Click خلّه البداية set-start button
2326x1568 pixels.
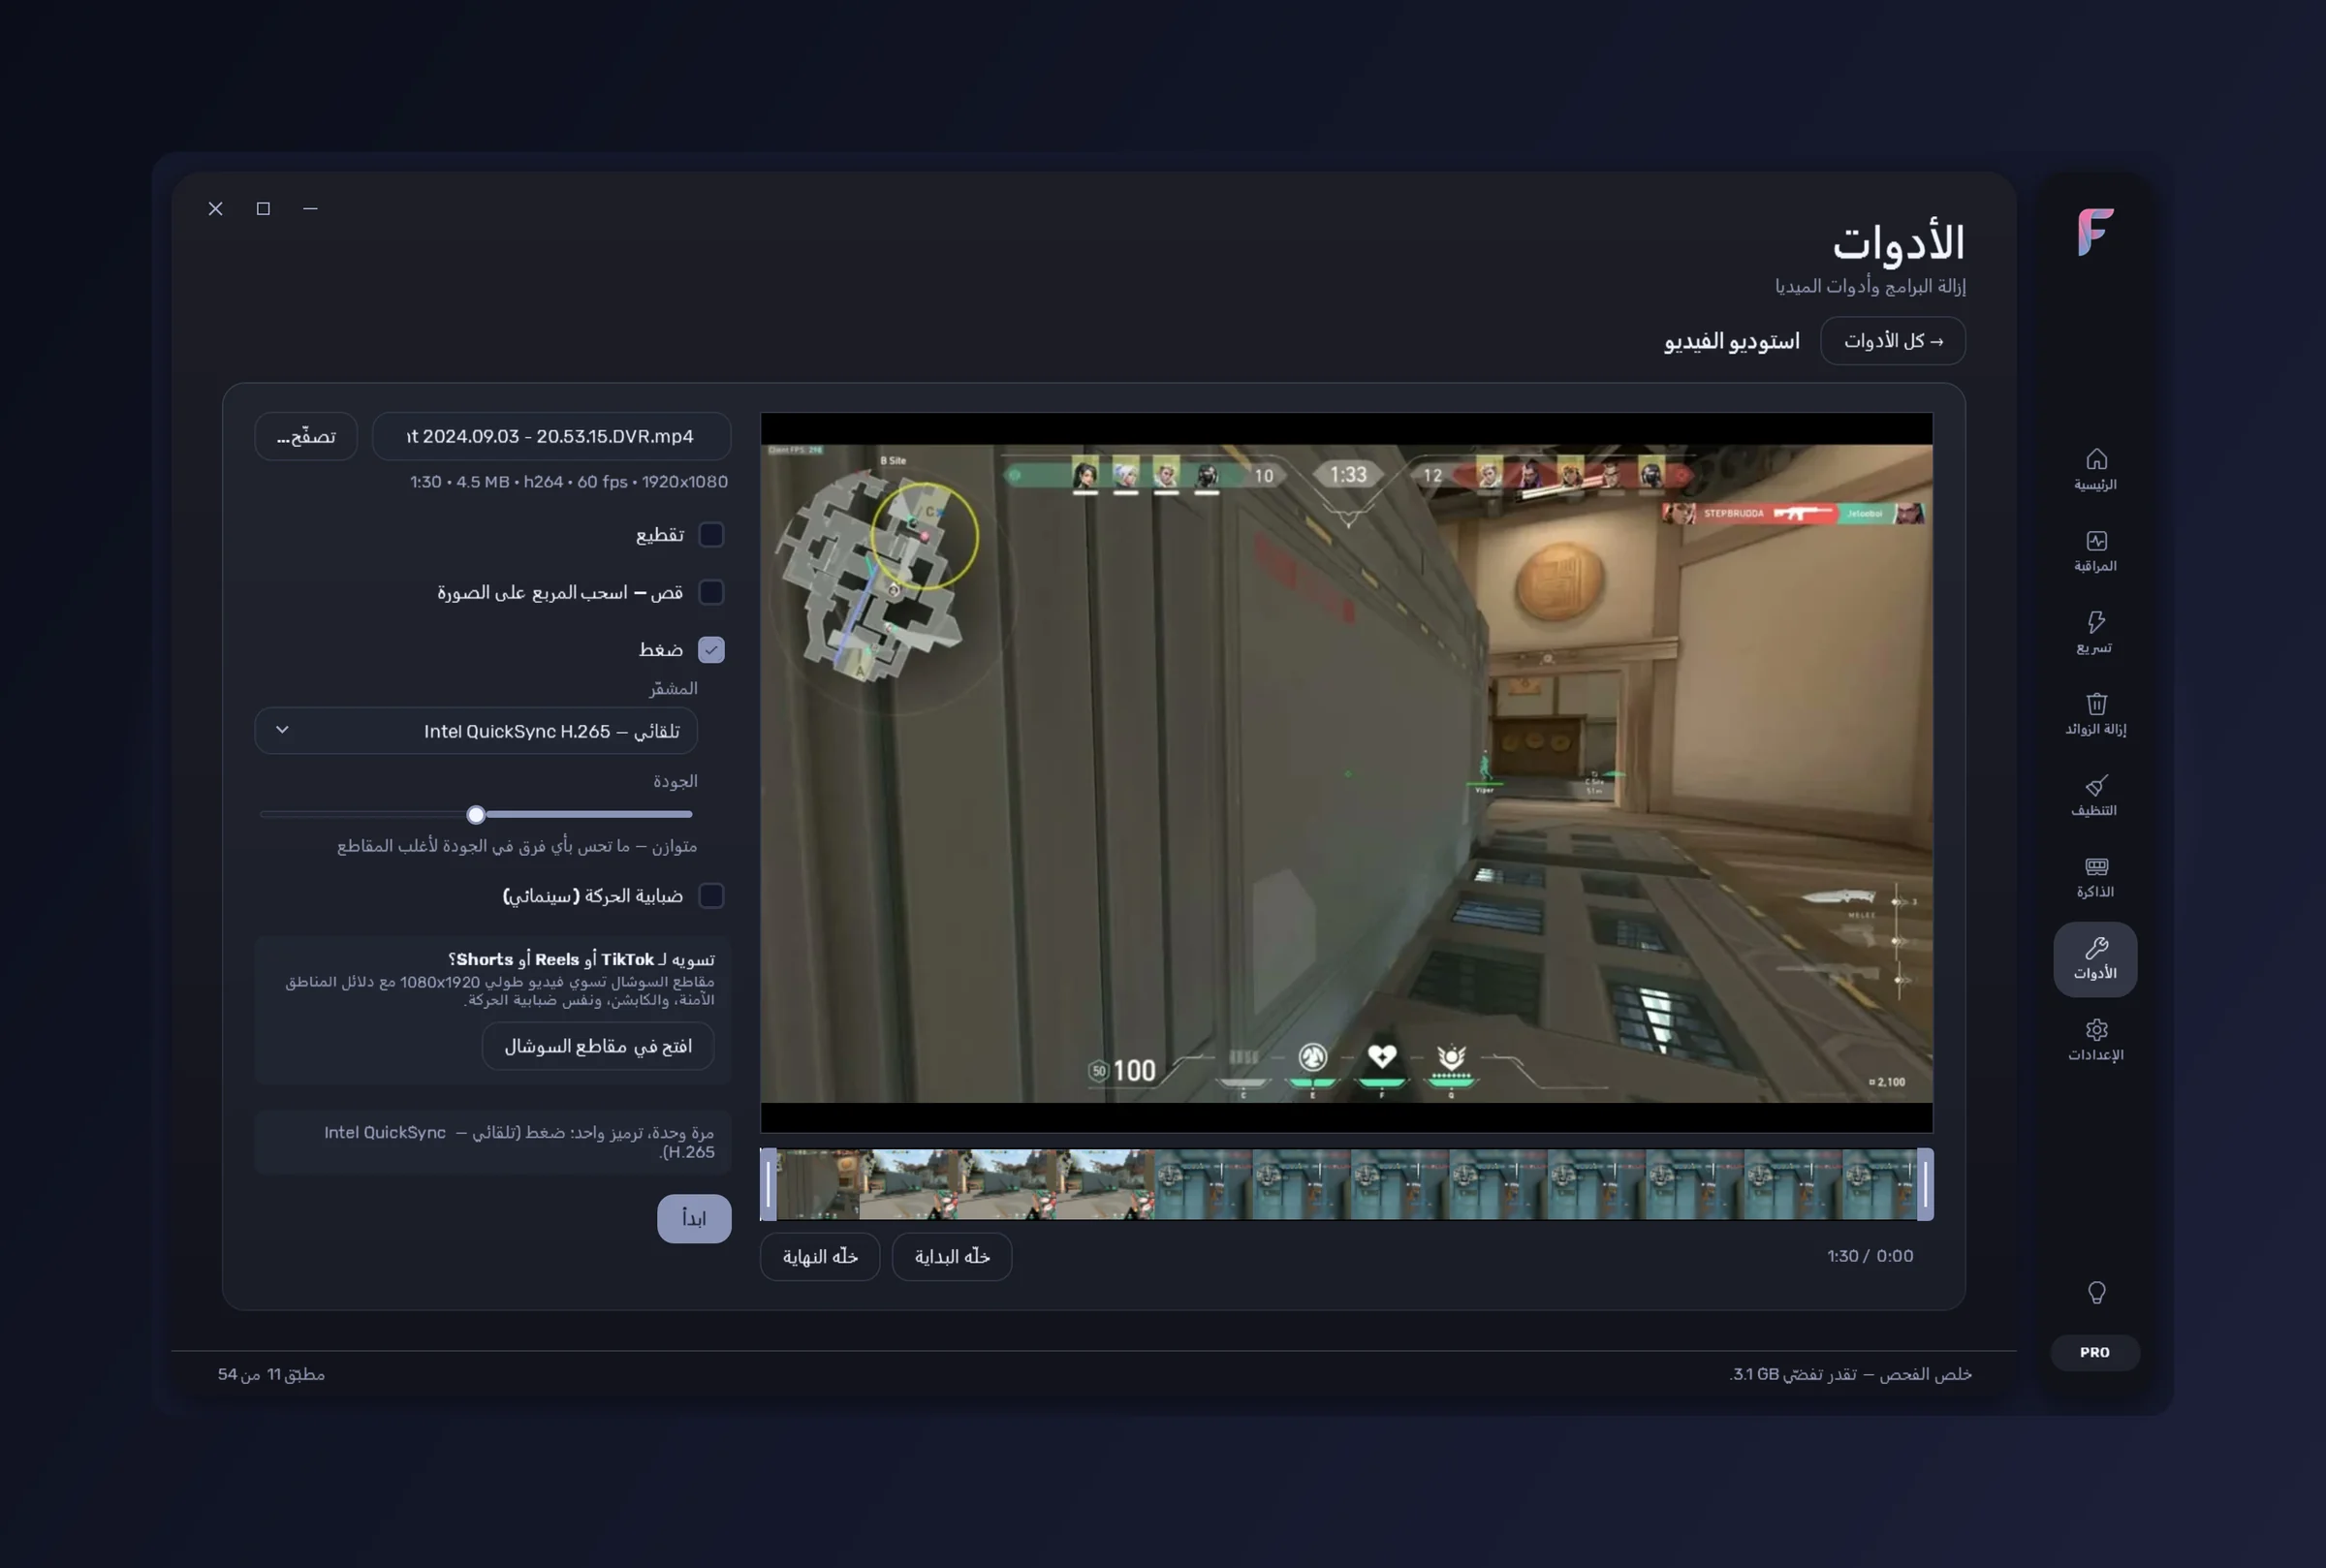pyautogui.click(x=951, y=1257)
